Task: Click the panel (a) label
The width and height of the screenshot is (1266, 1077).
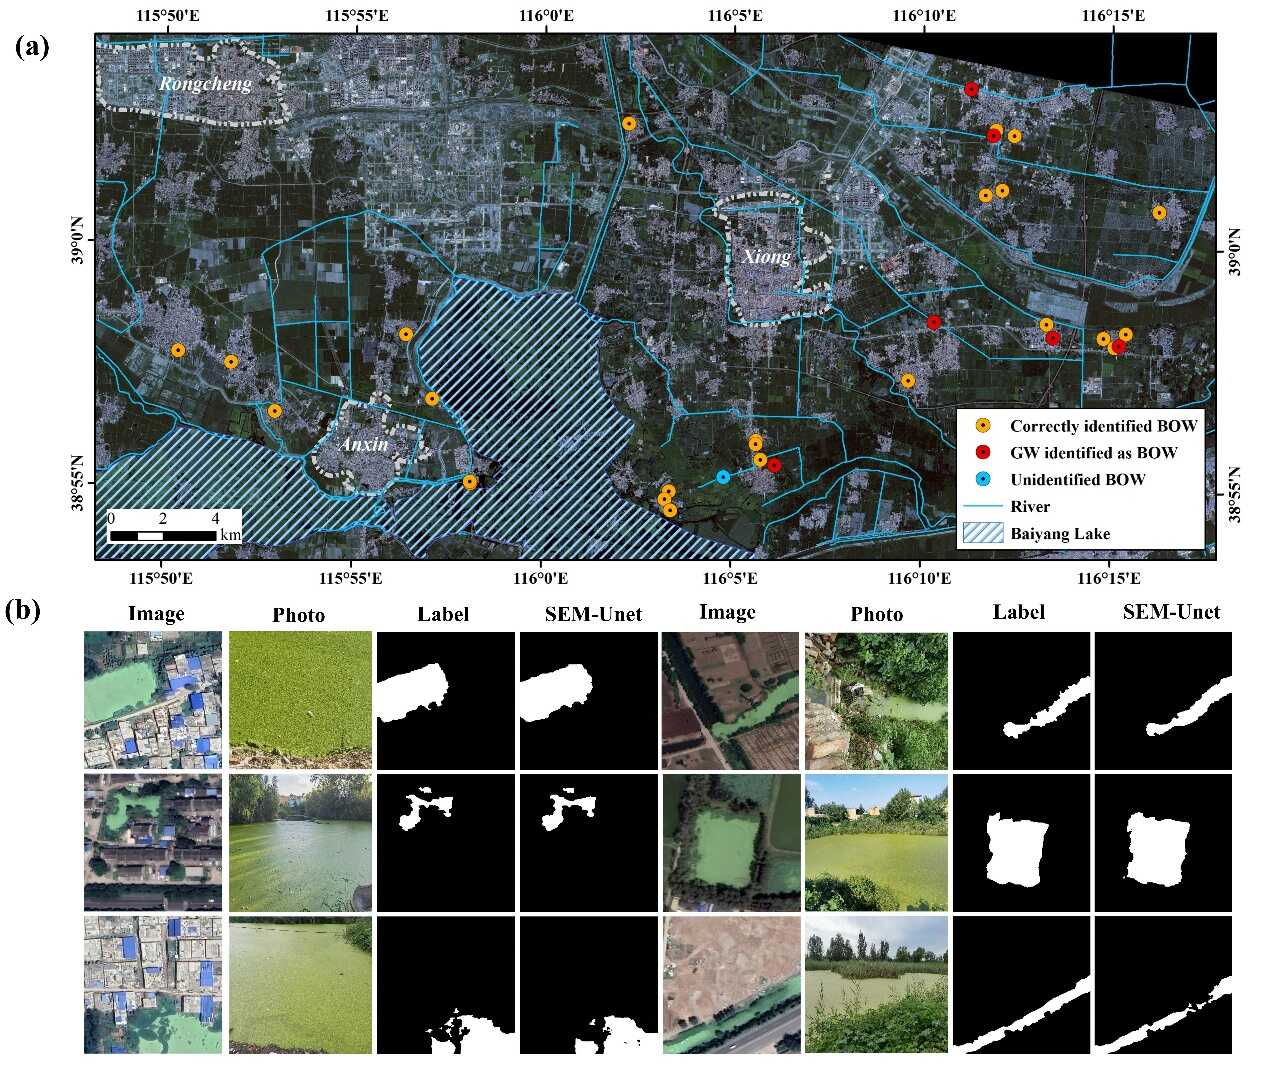Action: pyautogui.click(x=32, y=46)
